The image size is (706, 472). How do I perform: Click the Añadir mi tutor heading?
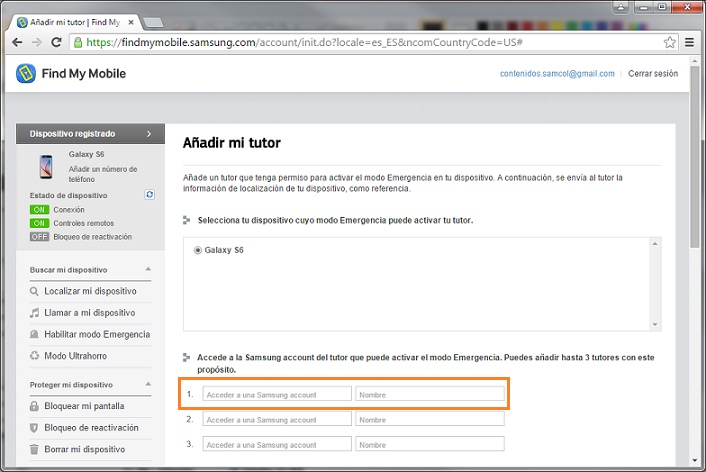pos(231,143)
